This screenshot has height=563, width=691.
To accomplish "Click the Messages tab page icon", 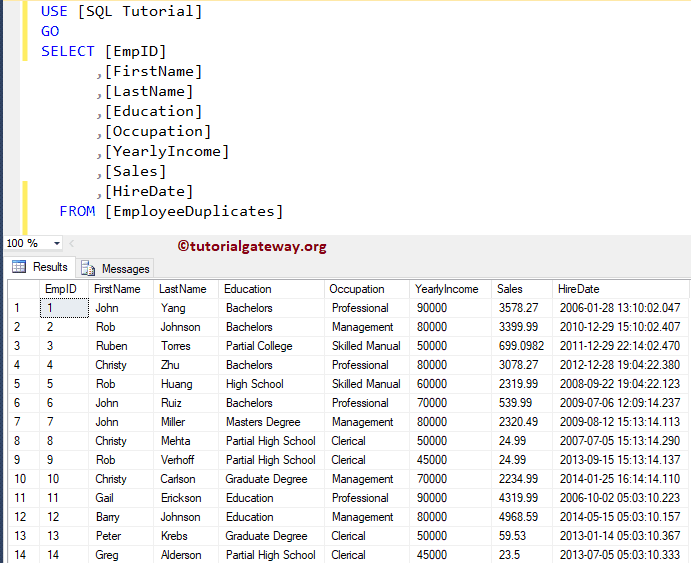I will (x=88, y=268).
